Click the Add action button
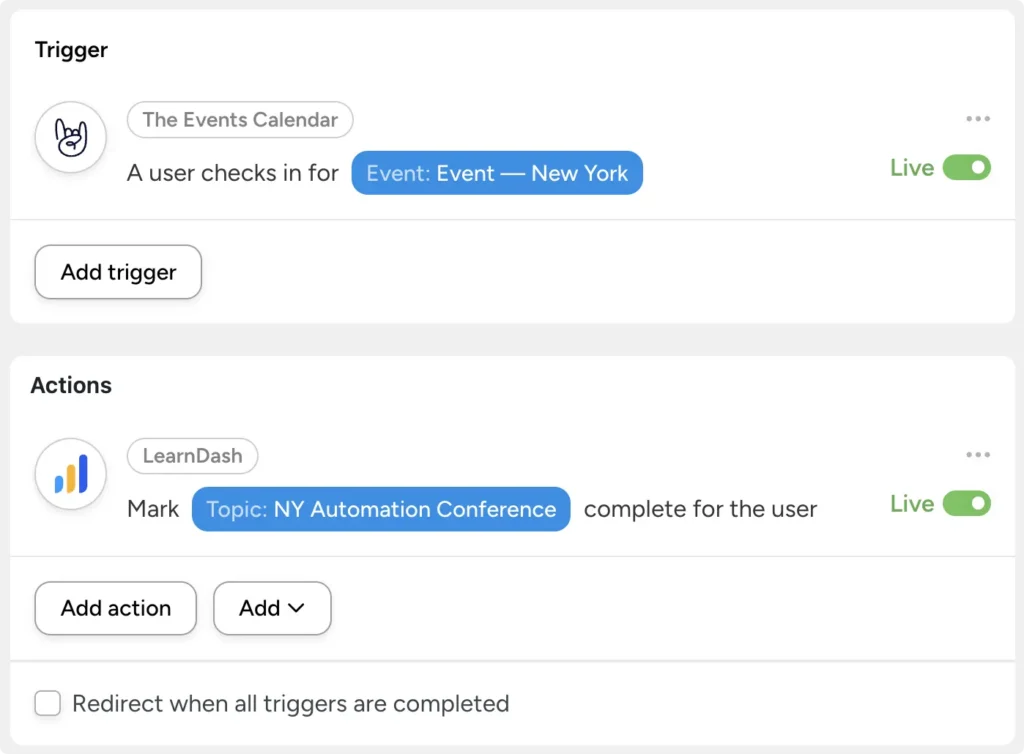The width and height of the screenshot is (1024, 754). click(x=116, y=608)
